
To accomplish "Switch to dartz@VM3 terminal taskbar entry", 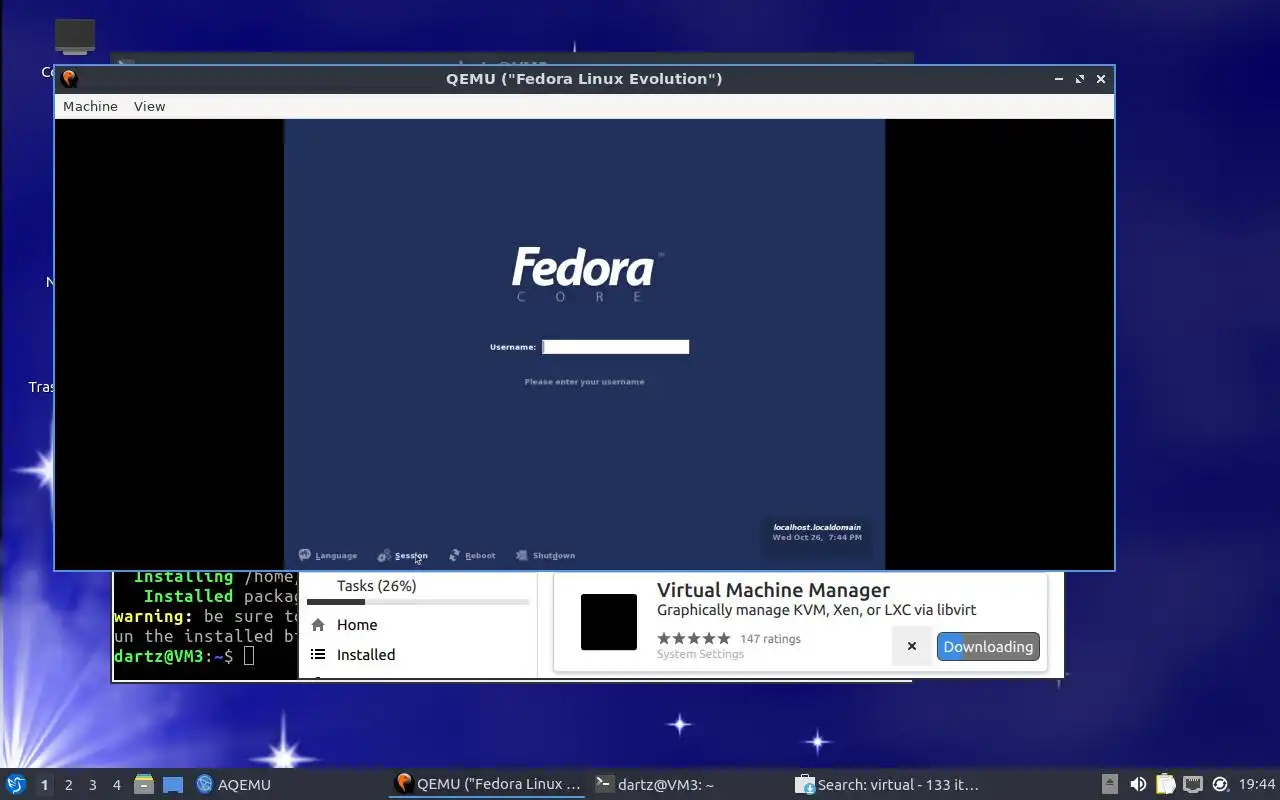I will 655,785.
